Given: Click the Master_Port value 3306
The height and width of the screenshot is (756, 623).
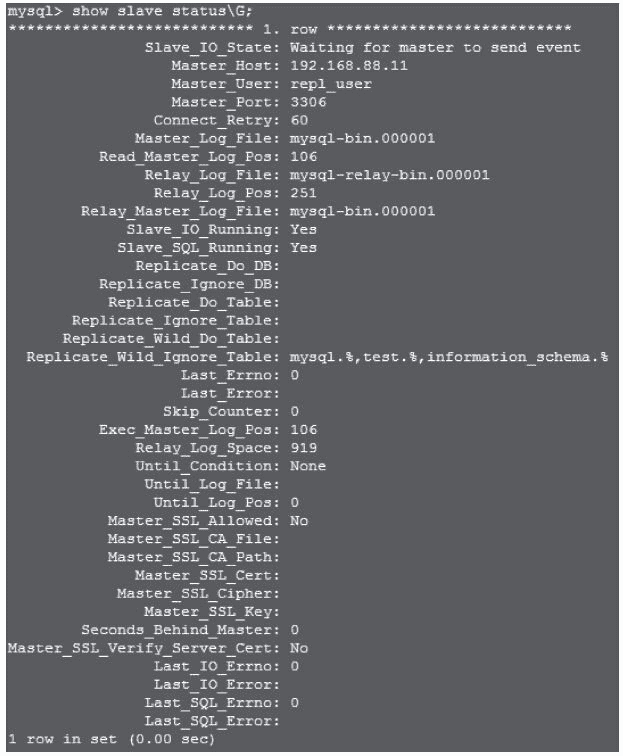Looking at the screenshot, I should pos(307,102).
